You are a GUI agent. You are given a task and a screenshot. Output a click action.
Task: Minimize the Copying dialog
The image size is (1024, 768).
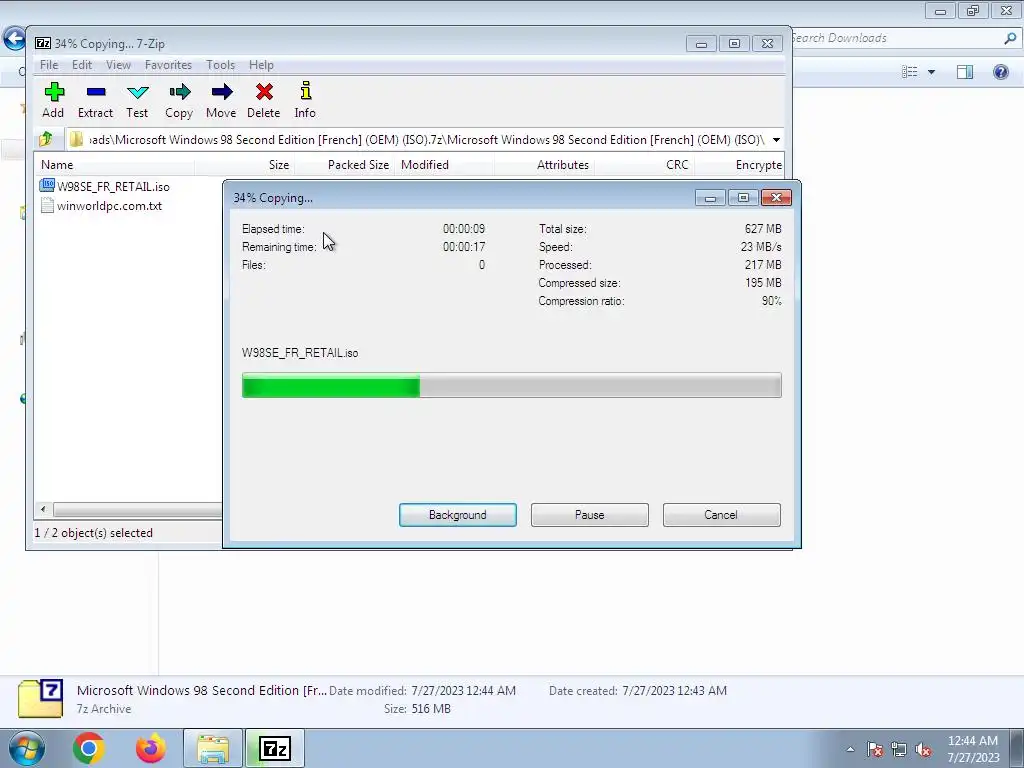[710, 197]
